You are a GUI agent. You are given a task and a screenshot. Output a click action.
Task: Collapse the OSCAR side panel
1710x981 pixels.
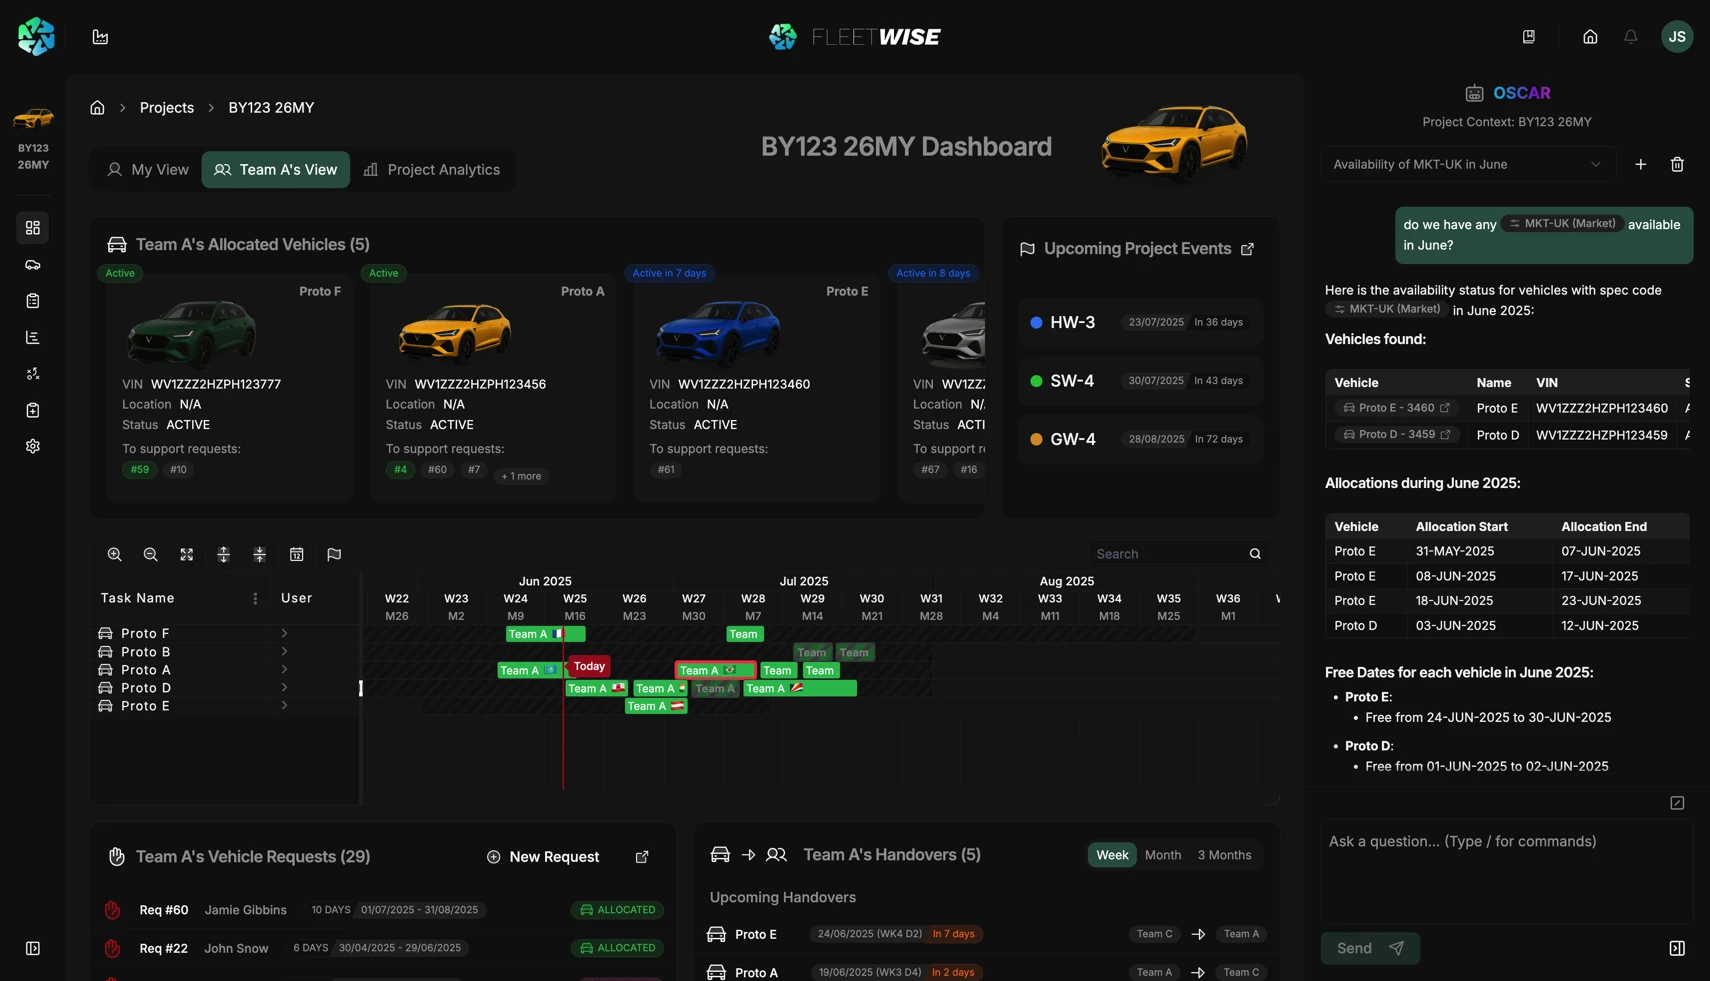click(1677, 948)
